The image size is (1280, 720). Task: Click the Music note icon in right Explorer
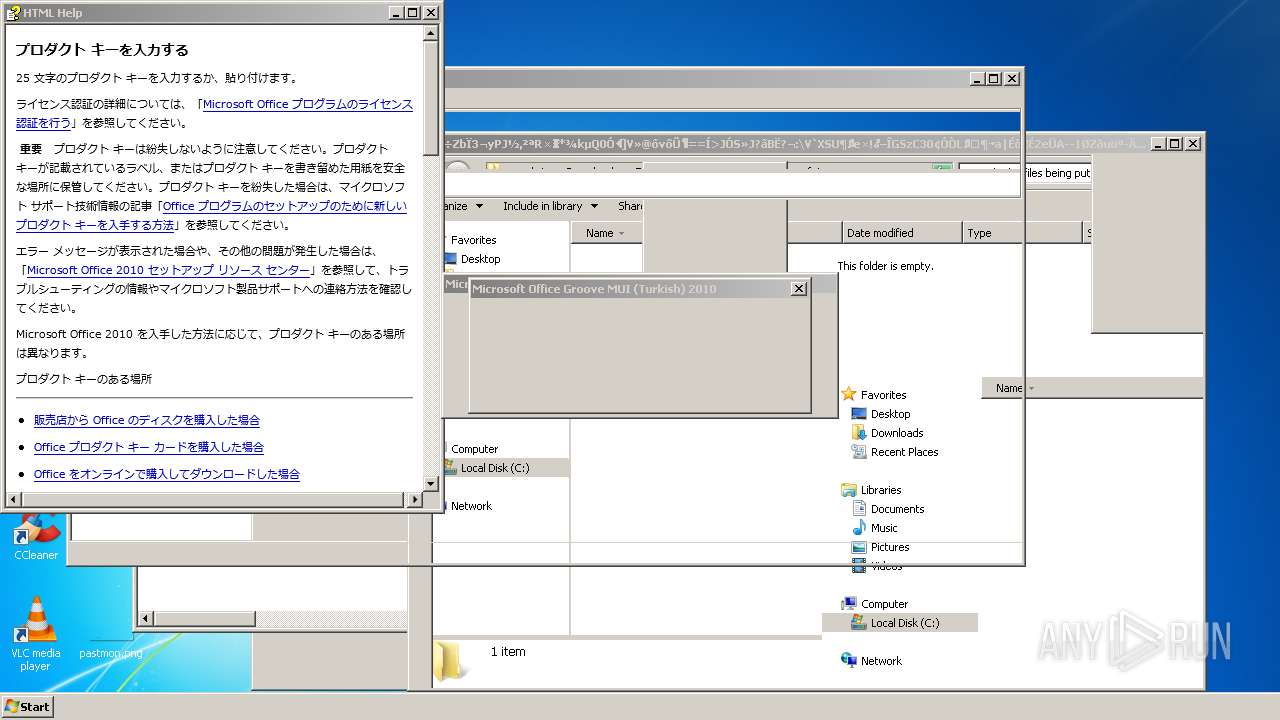click(x=859, y=528)
